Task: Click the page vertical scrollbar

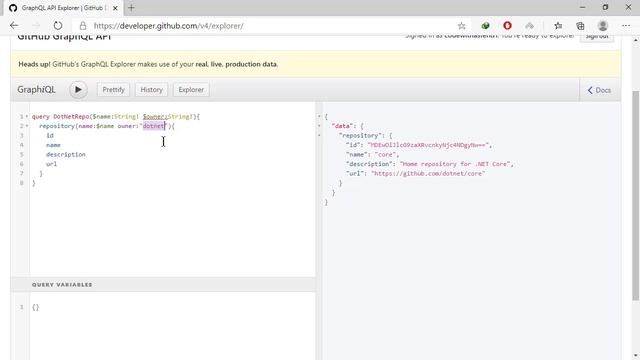Action: [636, 196]
